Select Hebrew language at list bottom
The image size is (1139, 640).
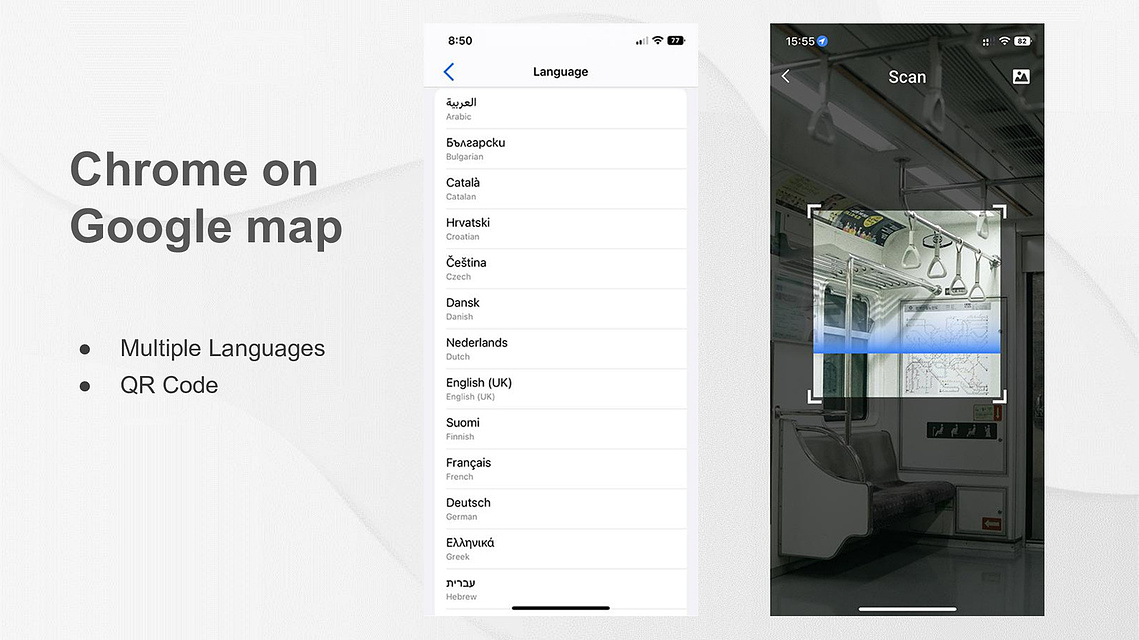pos(561,588)
